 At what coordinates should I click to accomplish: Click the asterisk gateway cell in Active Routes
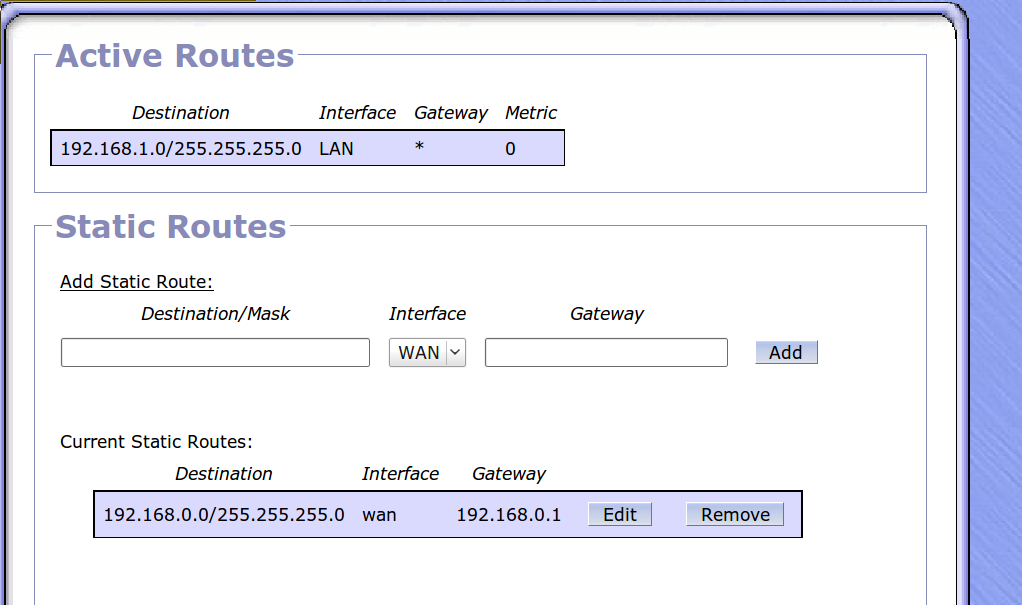pyautogui.click(x=420, y=146)
